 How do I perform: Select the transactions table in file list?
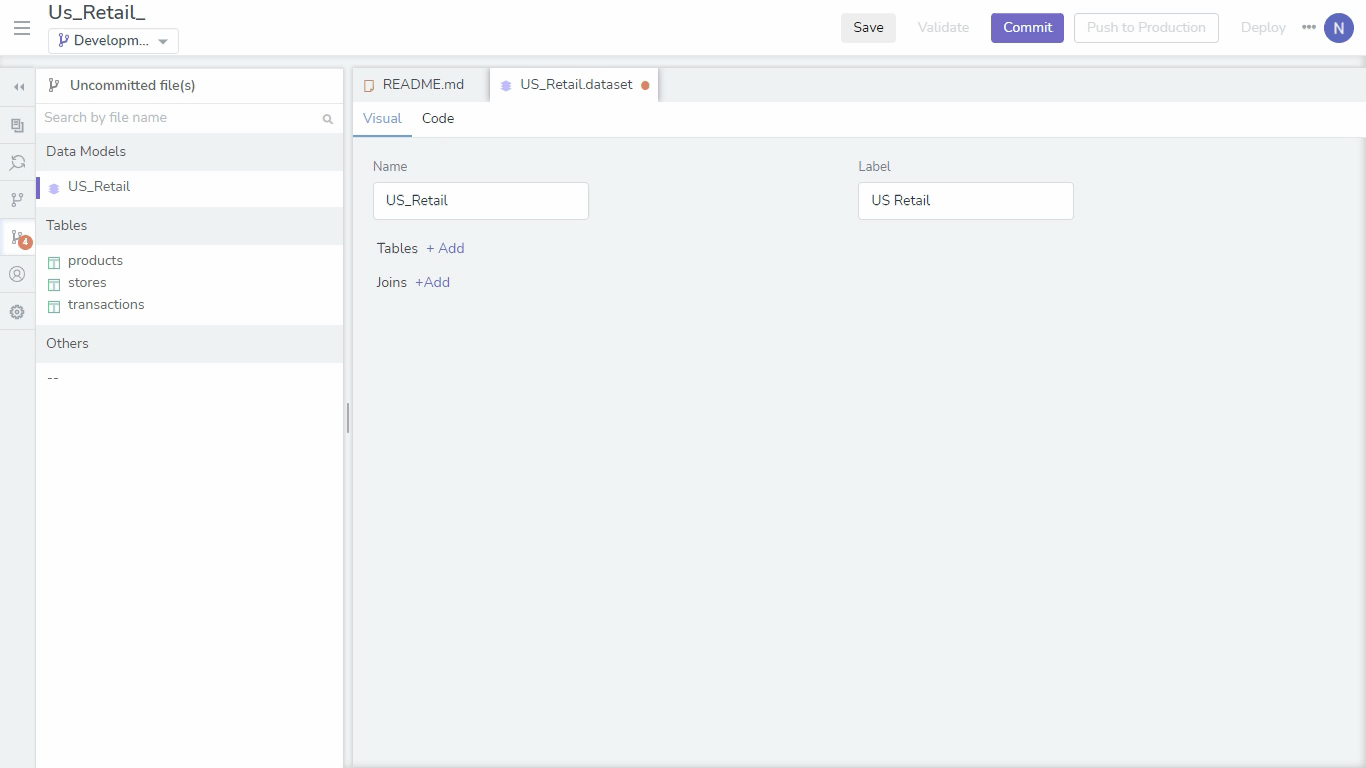(x=106, y=304)
